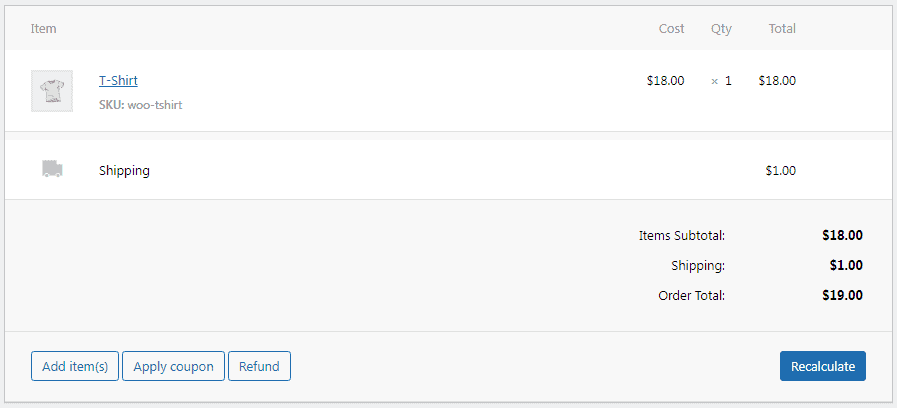
Task: Open the T-Shirt product link
Action: pyautogui.click(x=118, y=81)
